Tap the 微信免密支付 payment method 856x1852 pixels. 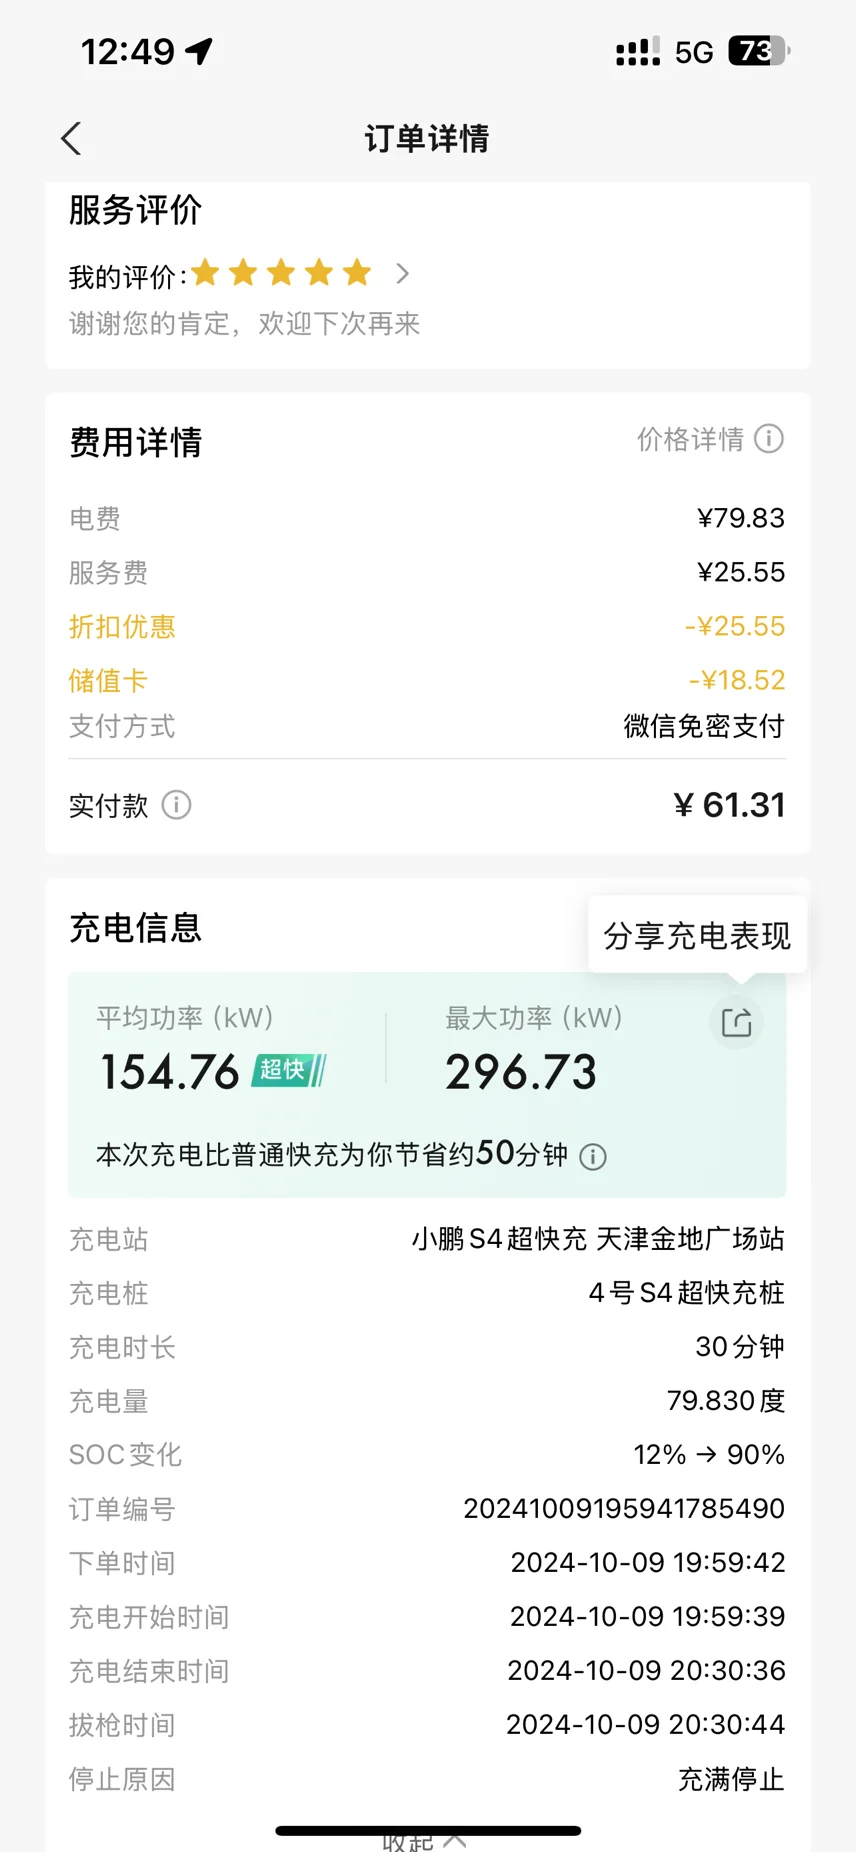click(x=704, y=727)
